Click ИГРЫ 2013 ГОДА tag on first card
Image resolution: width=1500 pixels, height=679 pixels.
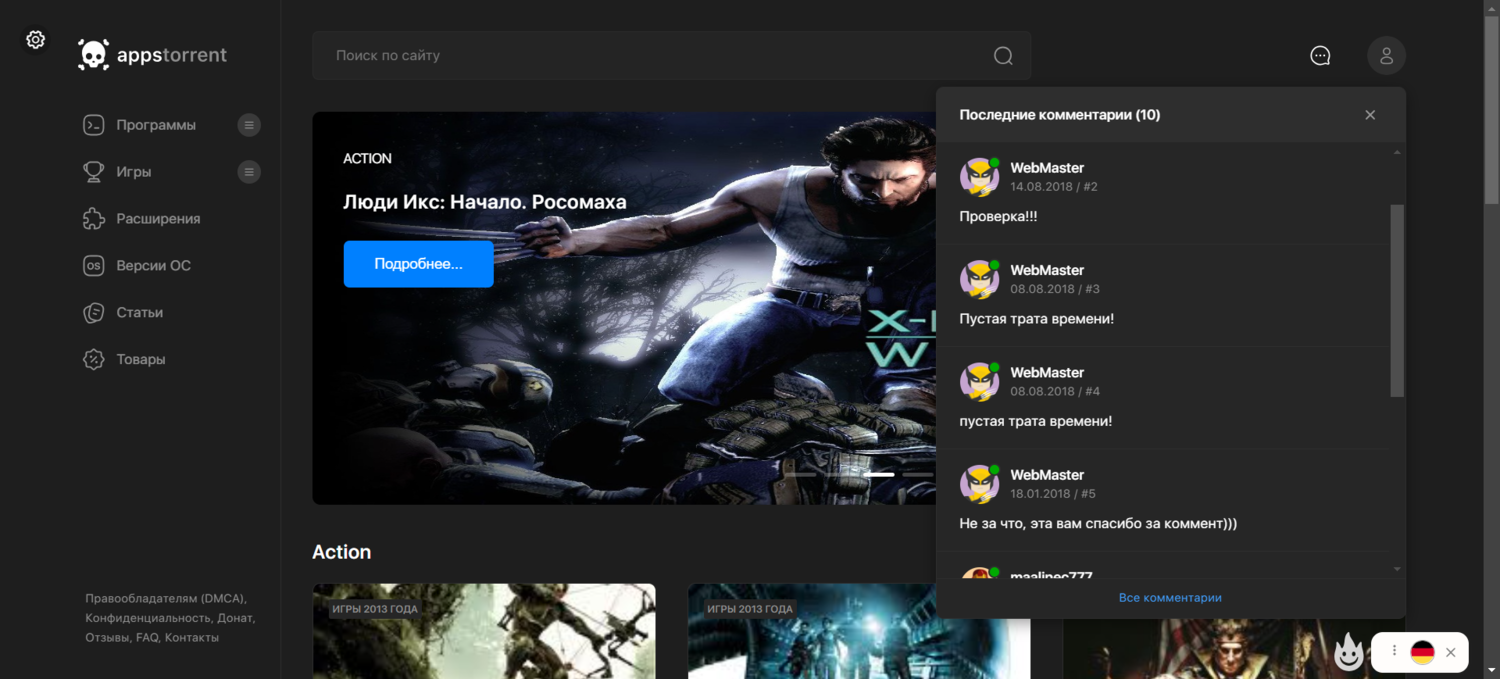(375, 609)
